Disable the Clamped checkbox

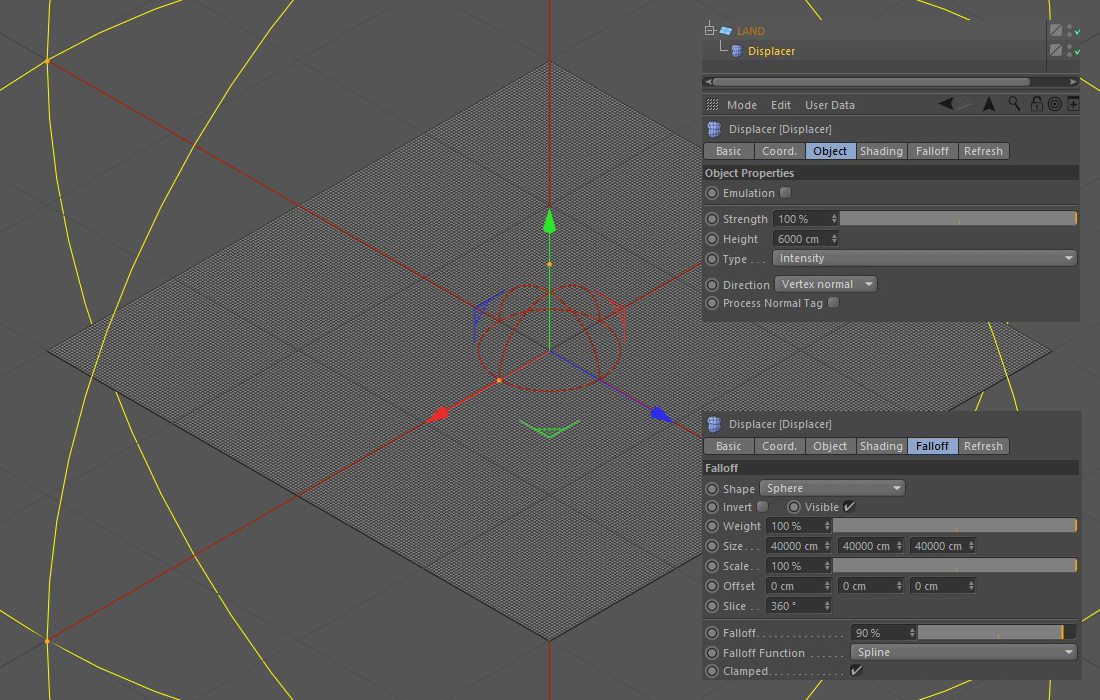(855, 671)
